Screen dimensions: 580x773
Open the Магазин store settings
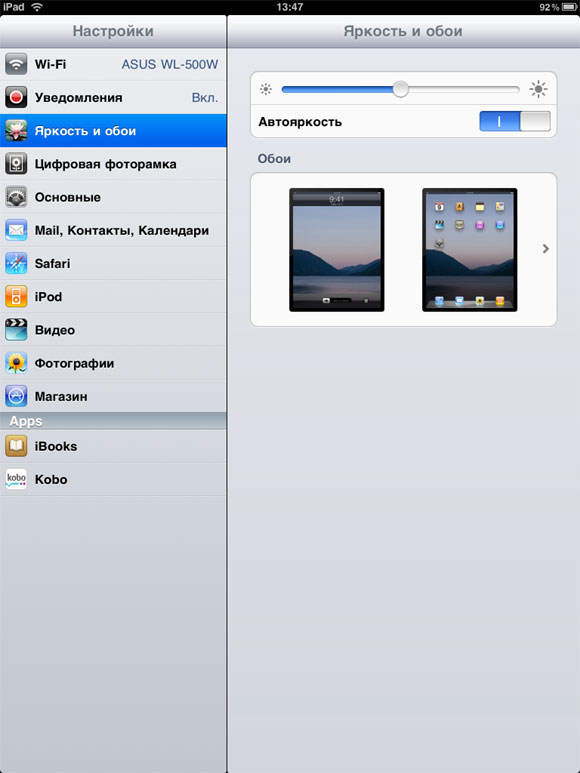coord(113,396)
